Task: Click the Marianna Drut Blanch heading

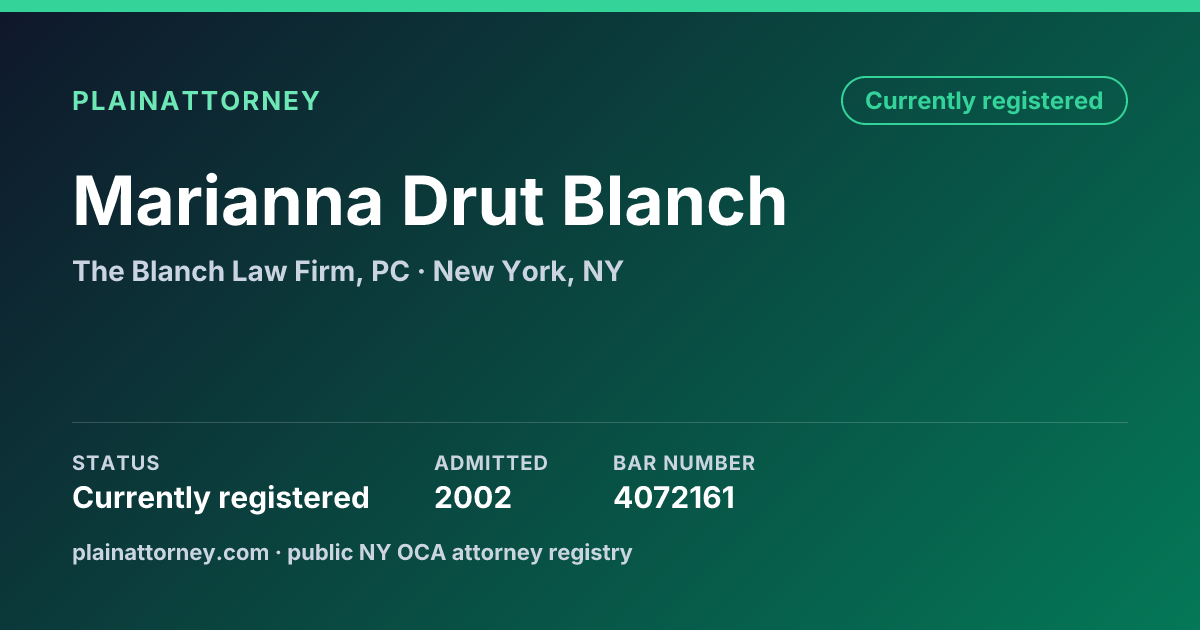Action: [x=429, y=201]
